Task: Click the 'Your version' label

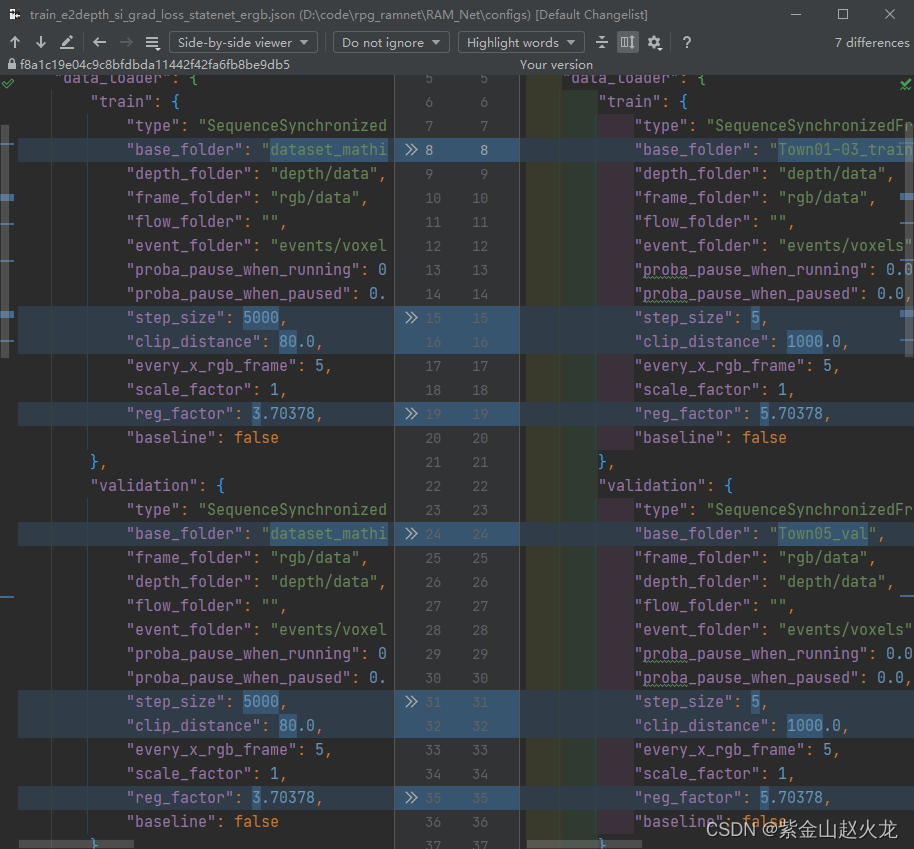Action: (x=556, y=65)
